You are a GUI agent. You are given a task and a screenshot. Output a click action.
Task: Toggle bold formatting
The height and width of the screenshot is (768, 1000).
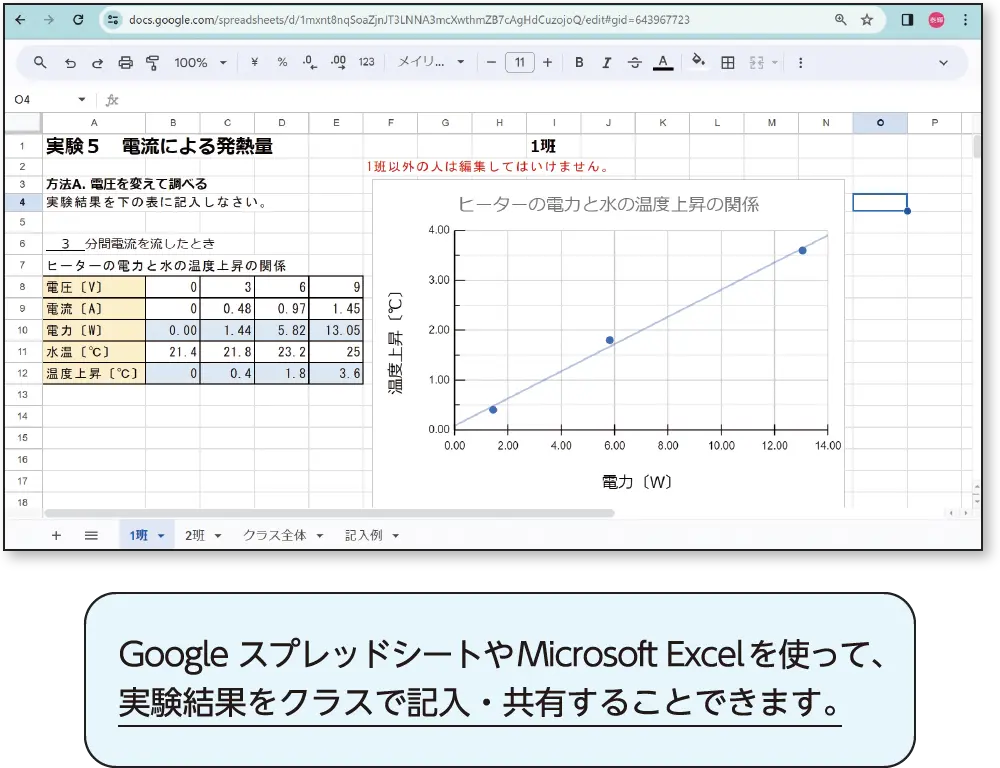(579, 63)
